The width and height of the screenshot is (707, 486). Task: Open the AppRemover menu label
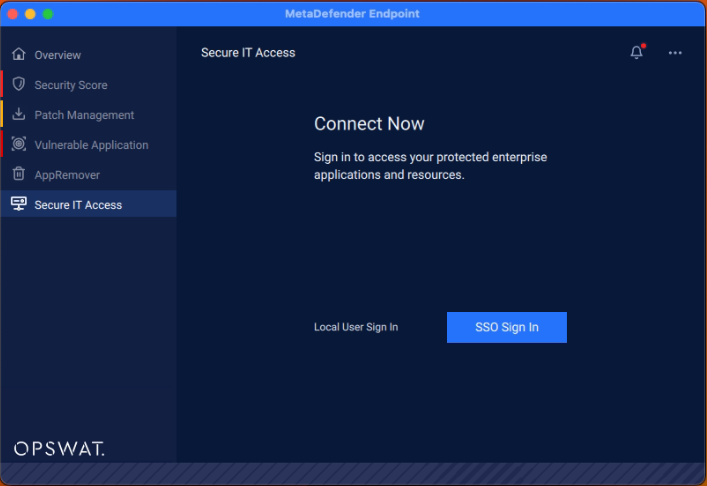tap(67, 175)
